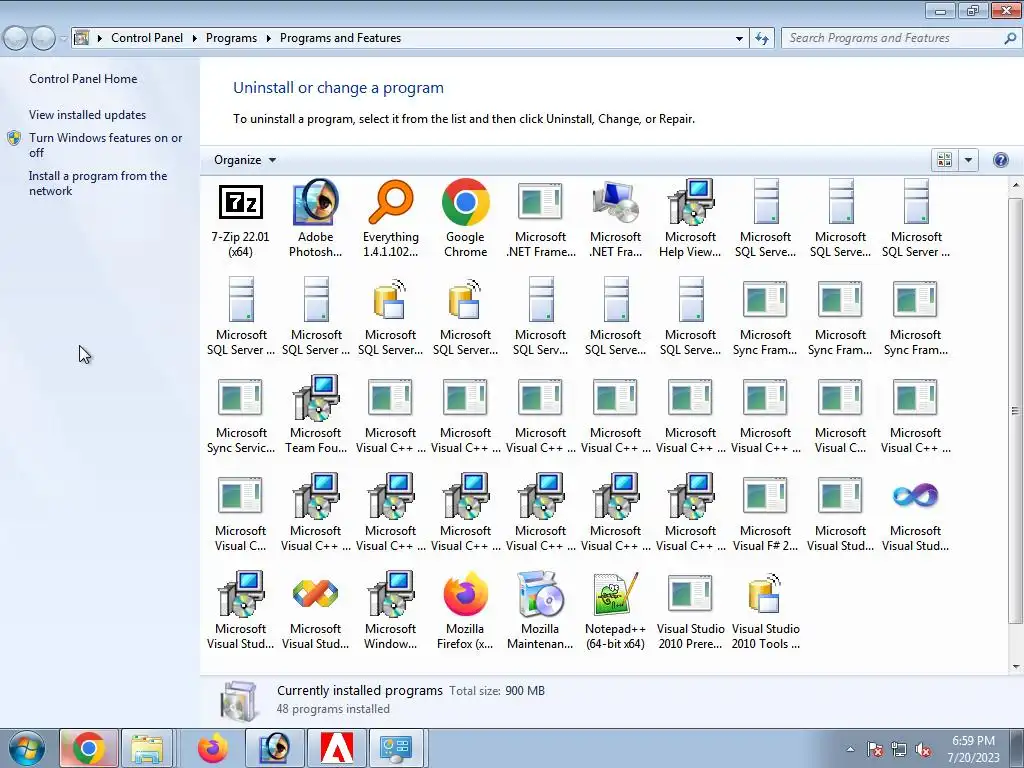Click the Forward navigation button
Image resolution: width=1024 pixels, height=768 pixels.
click(43, 39)
